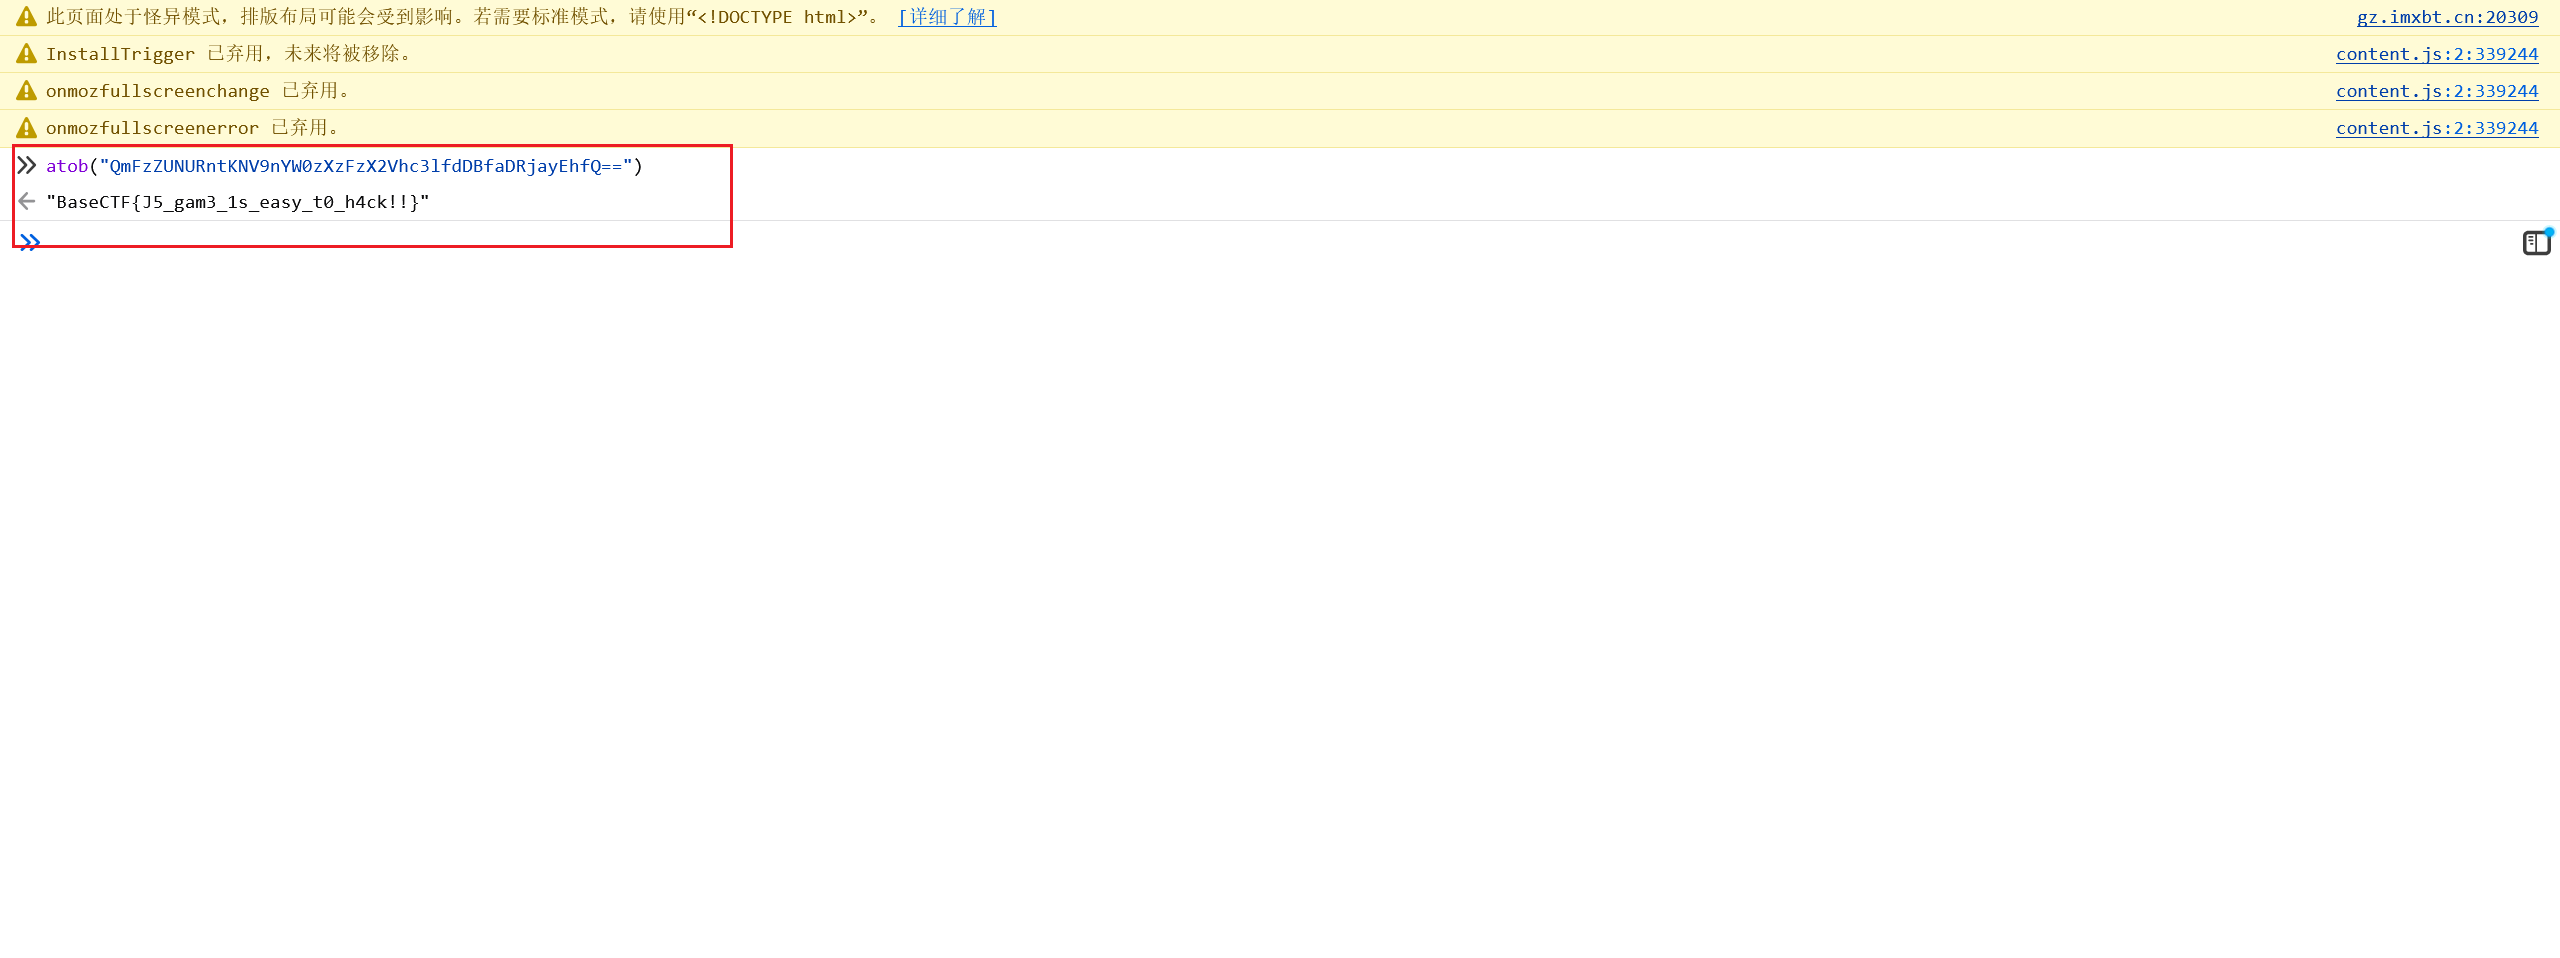Open the gz.imxbt.cn:20309 source link
Screen dimensions: 2560x958
[2446, 16]
